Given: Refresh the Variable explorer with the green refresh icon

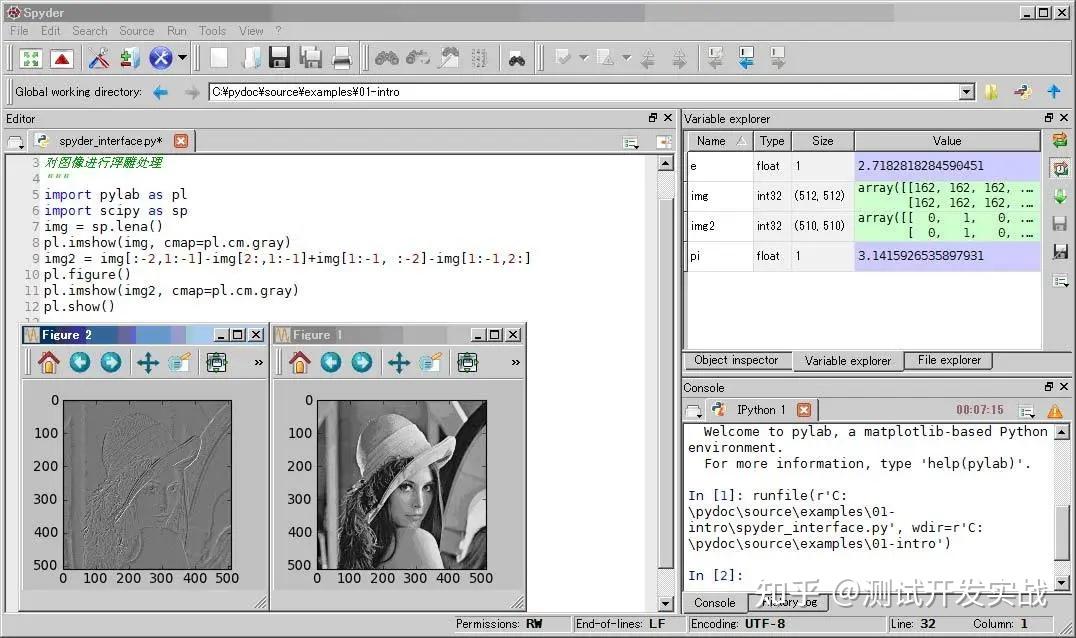Looking at the screenshot, I should click(x=1060, y=140).
